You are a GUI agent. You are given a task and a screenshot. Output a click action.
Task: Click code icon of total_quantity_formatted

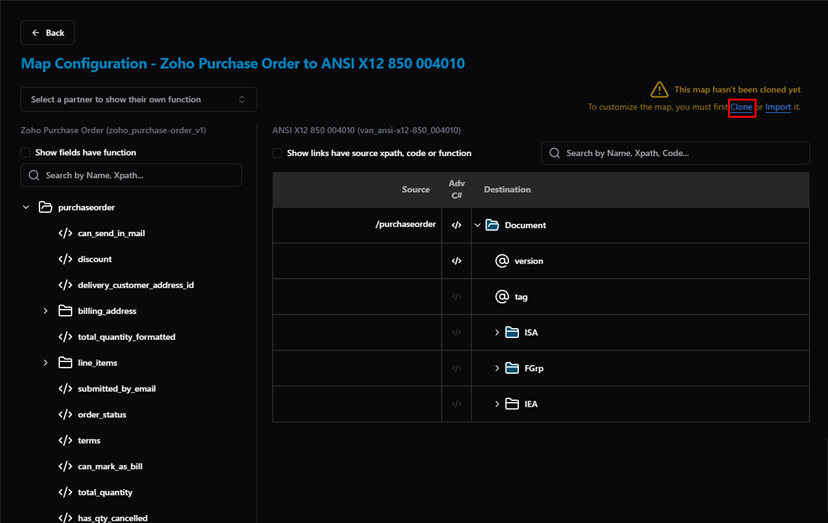pyautogui.click(x=65, y=337)
